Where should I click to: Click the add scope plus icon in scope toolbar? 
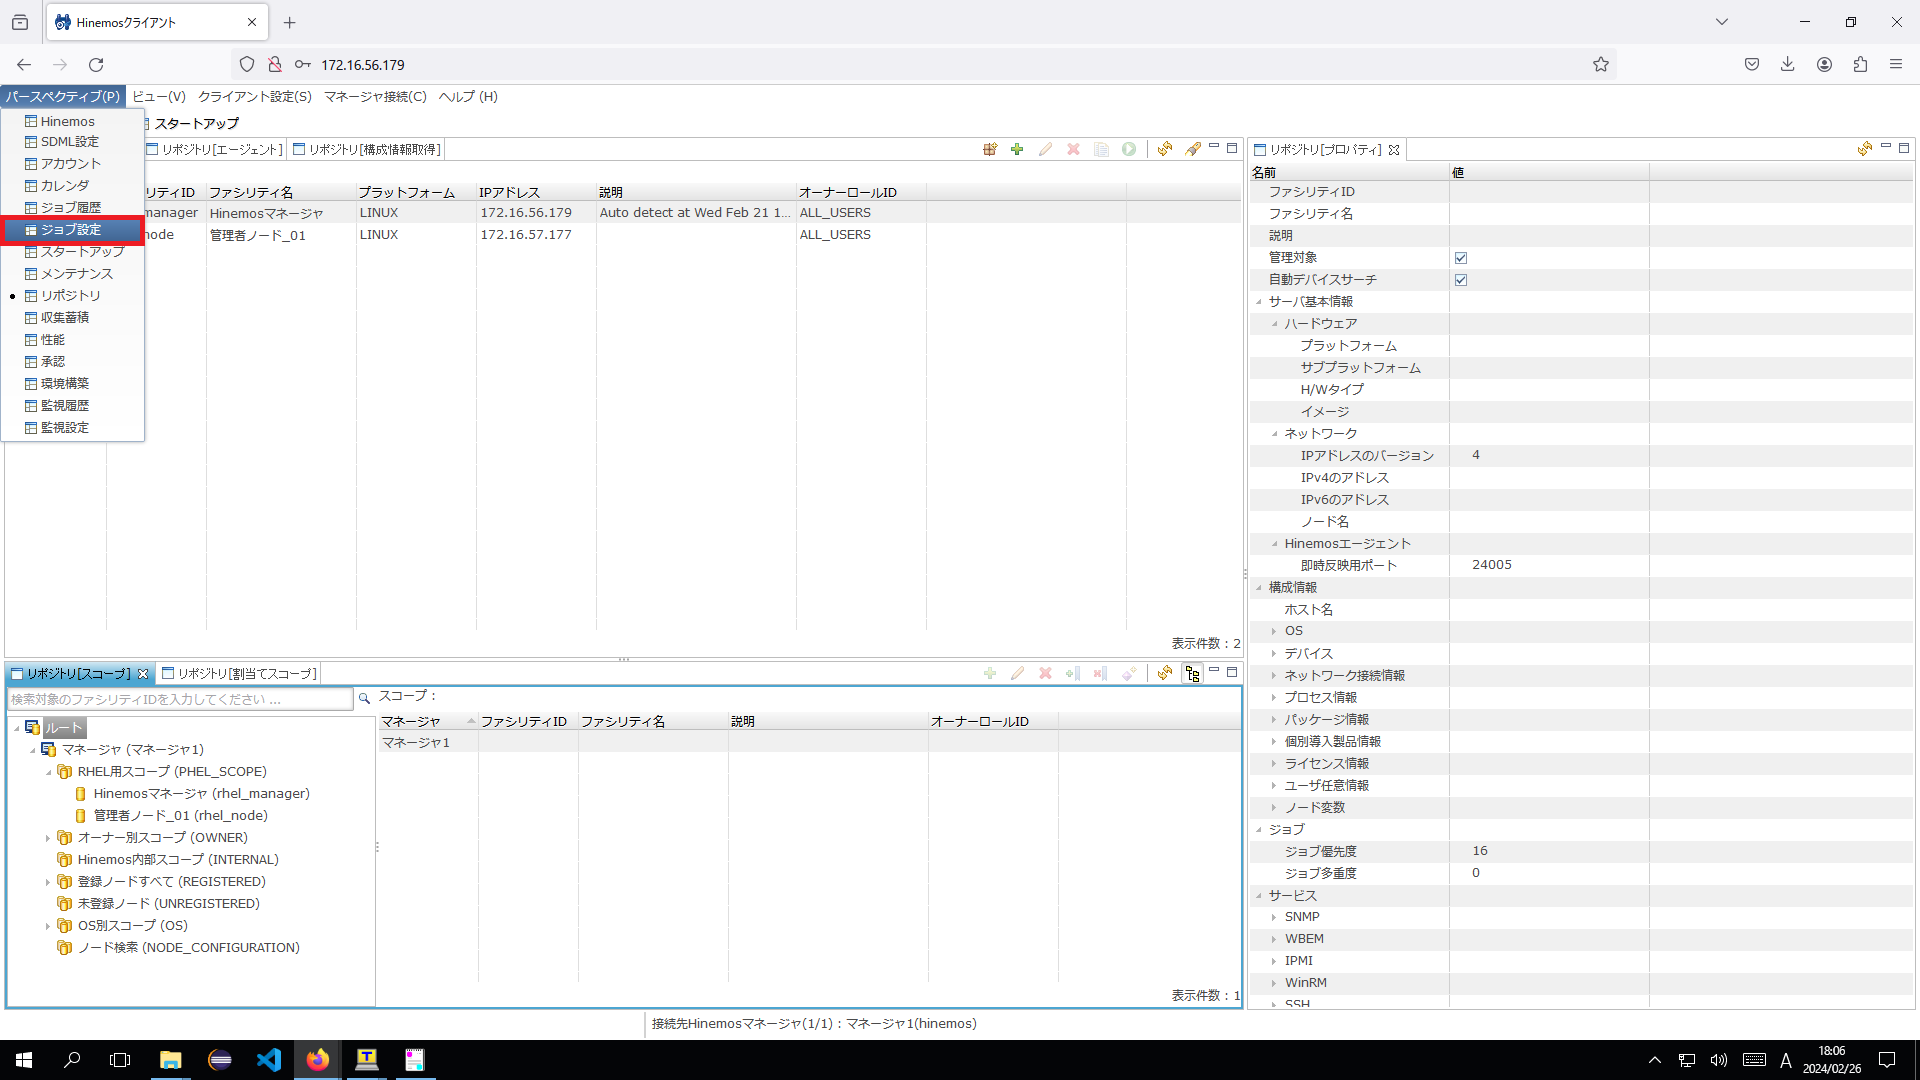(x=989, y=673)
